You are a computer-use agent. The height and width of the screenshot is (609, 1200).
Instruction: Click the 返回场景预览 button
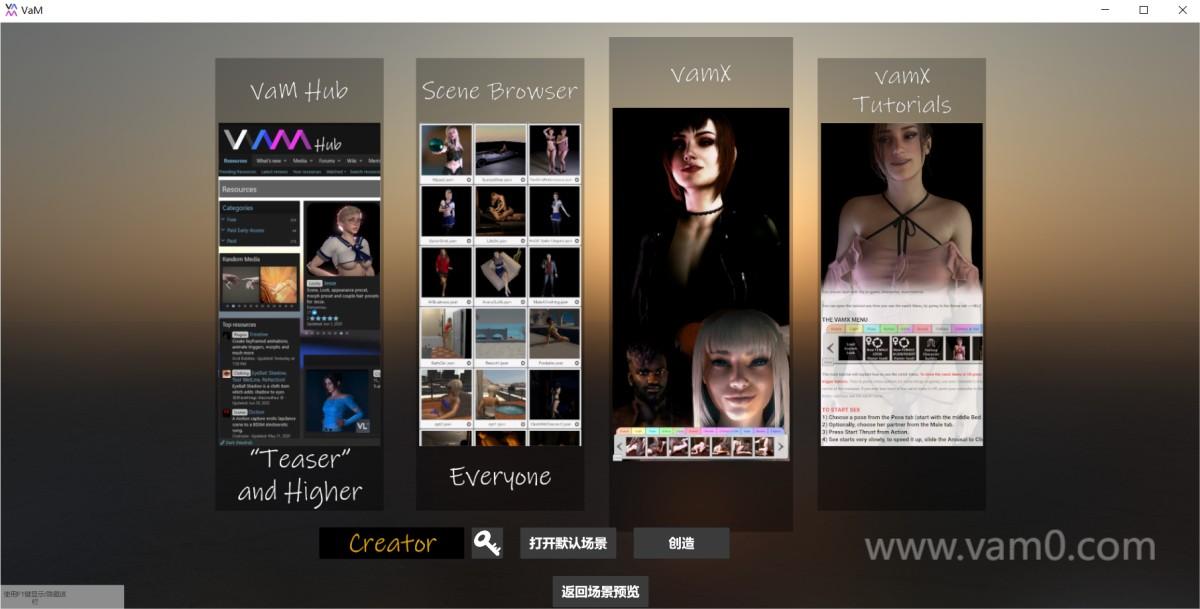coord(600,591)
